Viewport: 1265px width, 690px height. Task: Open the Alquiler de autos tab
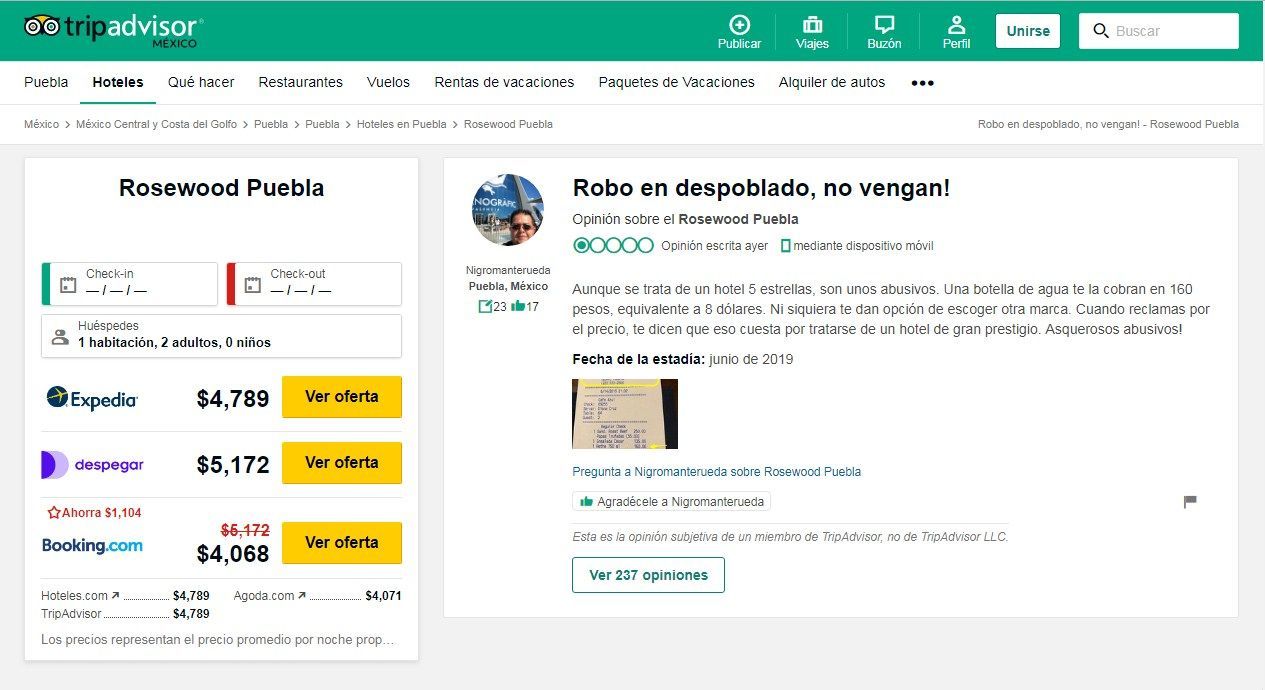(832, 82)
